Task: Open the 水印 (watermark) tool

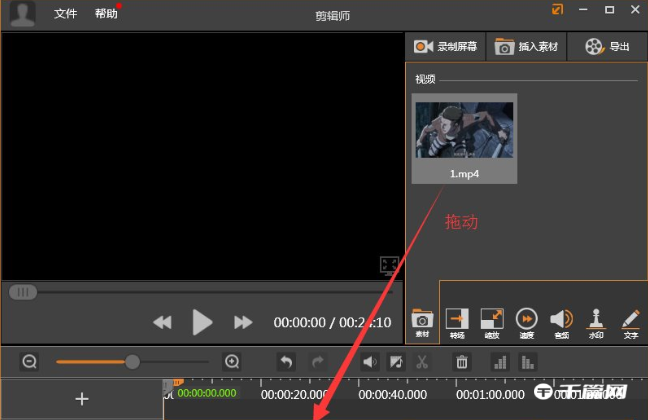Action: [596, 322]
